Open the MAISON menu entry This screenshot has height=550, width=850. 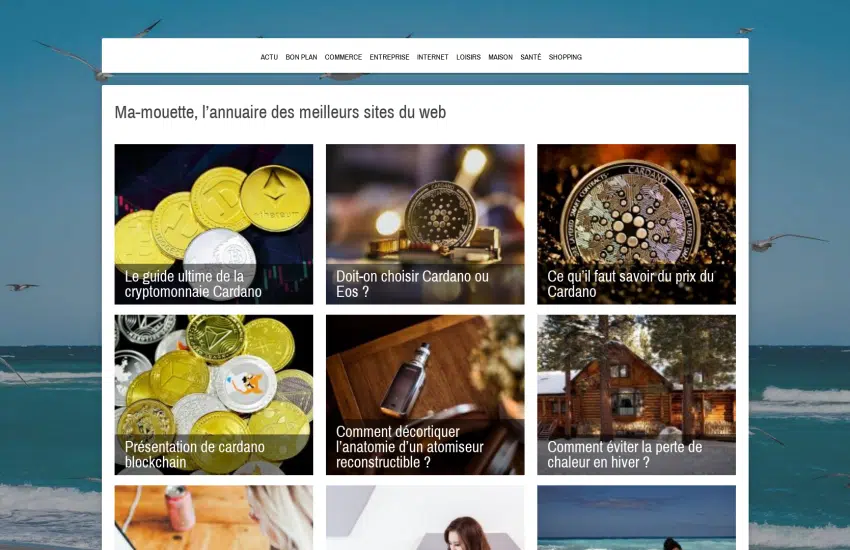(x=500, y=57)
